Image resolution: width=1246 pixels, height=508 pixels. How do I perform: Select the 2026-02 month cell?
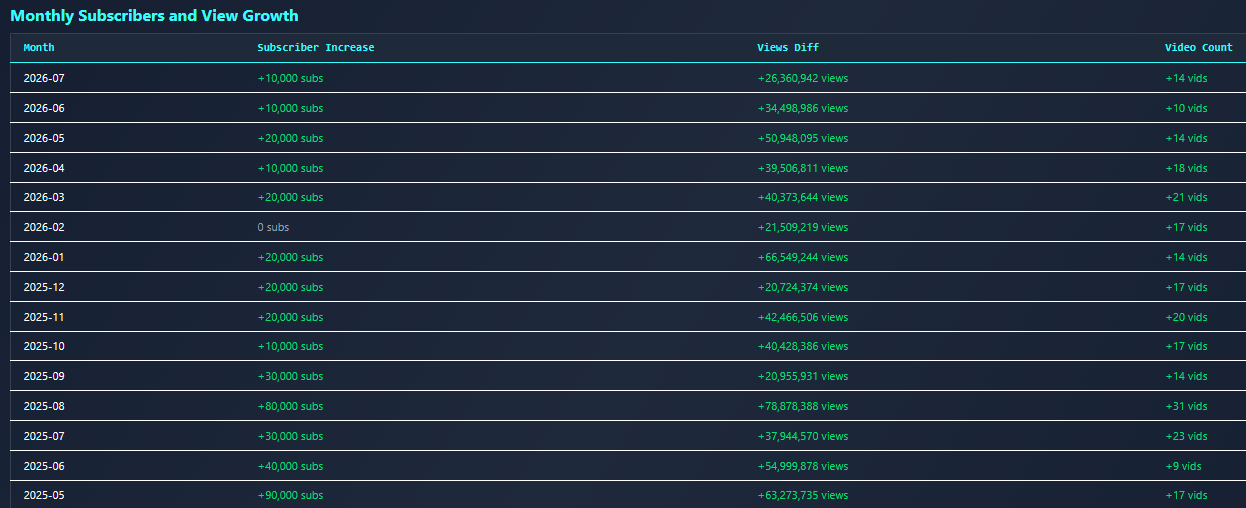click(x=44, y=227)
